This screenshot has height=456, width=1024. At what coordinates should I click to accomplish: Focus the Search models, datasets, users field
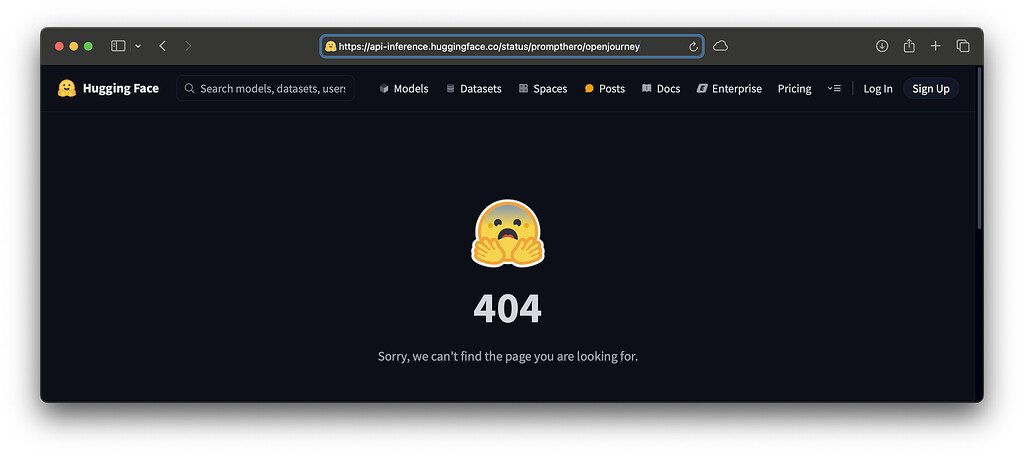tap(266, 88)
